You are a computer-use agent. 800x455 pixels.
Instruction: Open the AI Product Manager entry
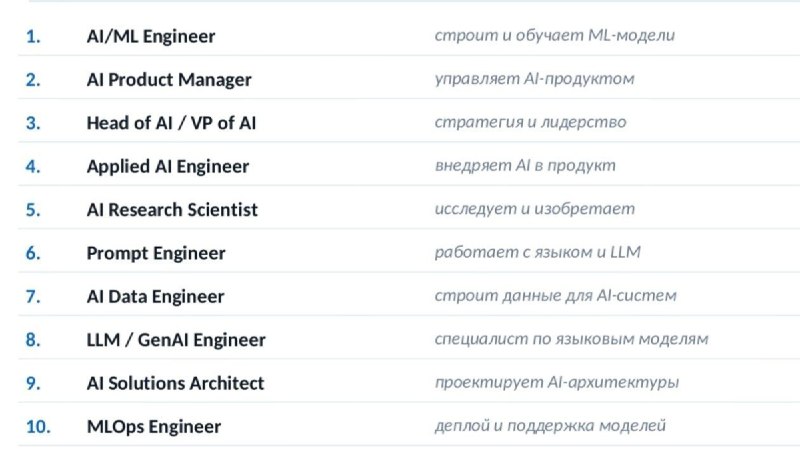point(169,80)
